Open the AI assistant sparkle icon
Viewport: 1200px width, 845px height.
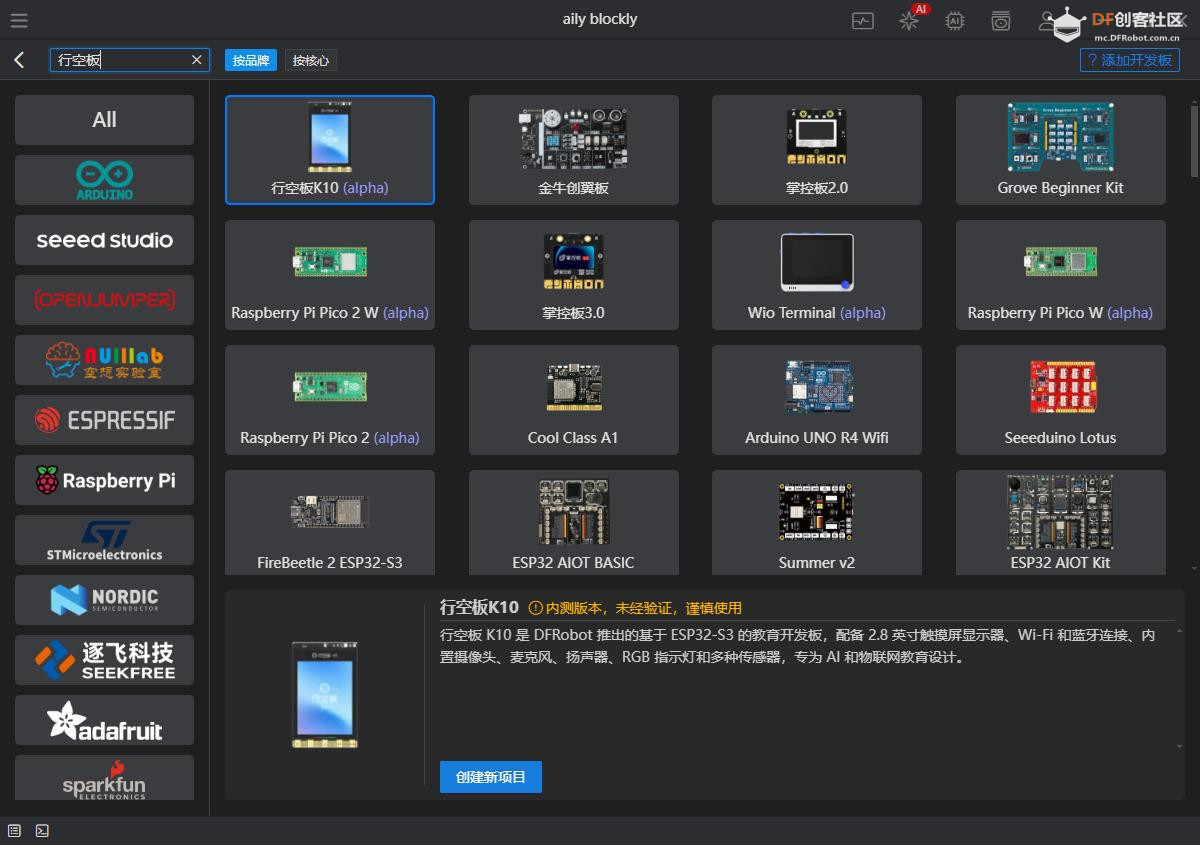pyautogui.click(x=909, y=20)
